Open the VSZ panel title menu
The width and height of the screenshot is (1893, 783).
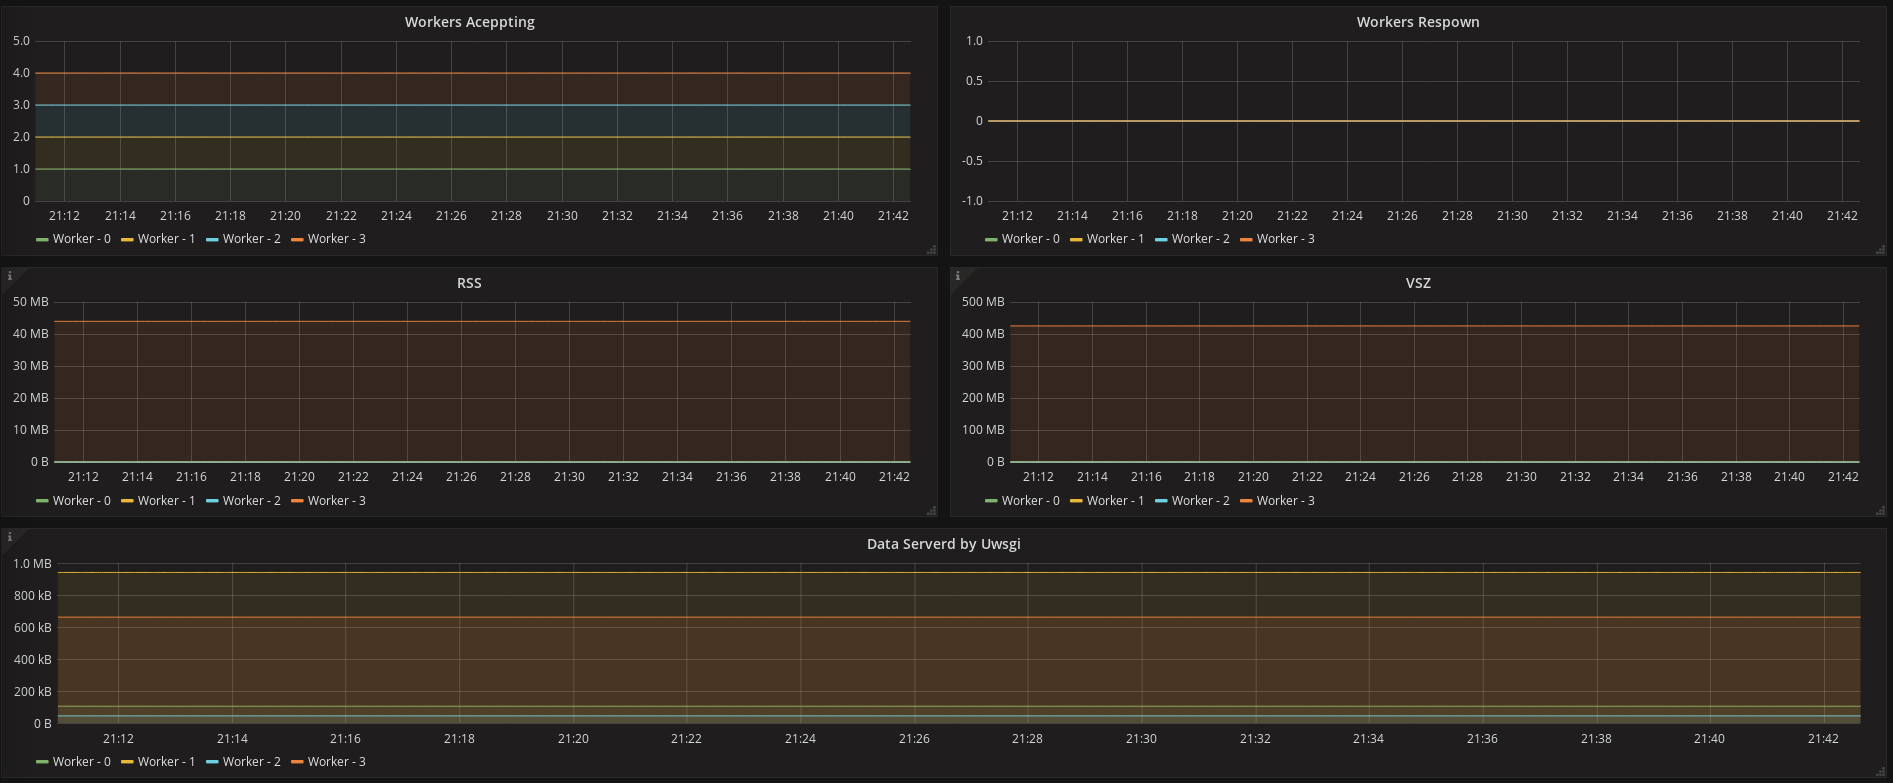(1417, 283)
